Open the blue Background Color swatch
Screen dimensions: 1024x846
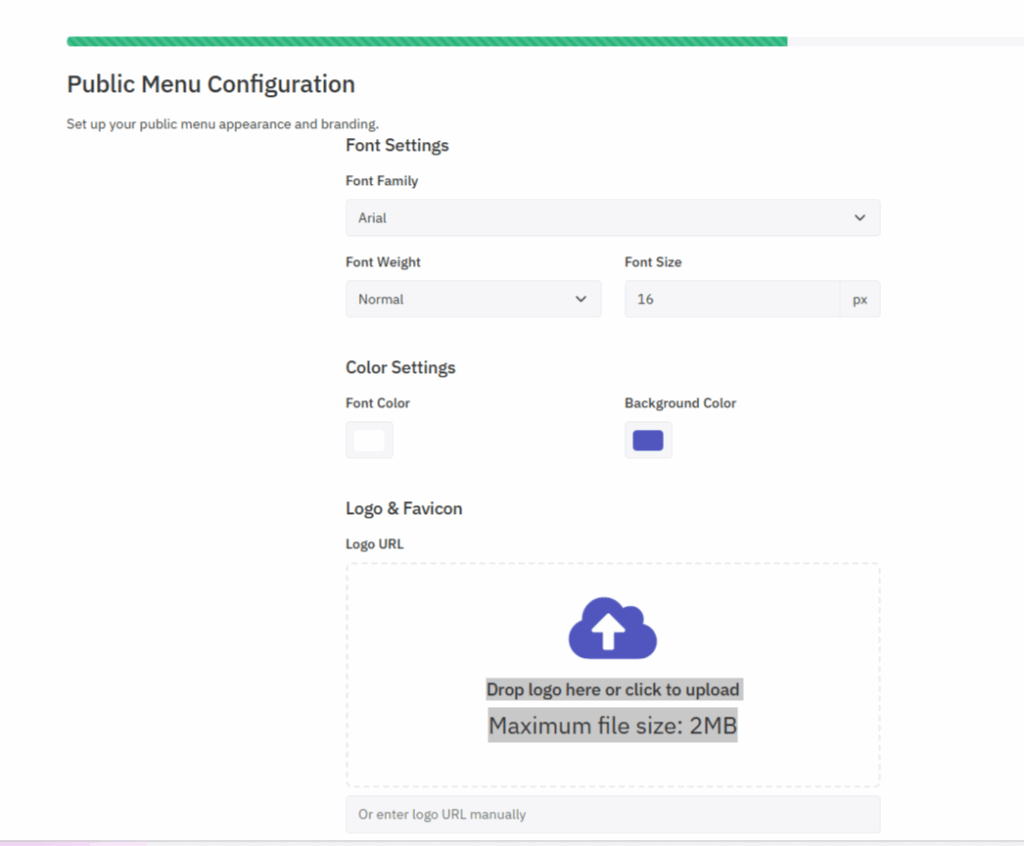648,440
